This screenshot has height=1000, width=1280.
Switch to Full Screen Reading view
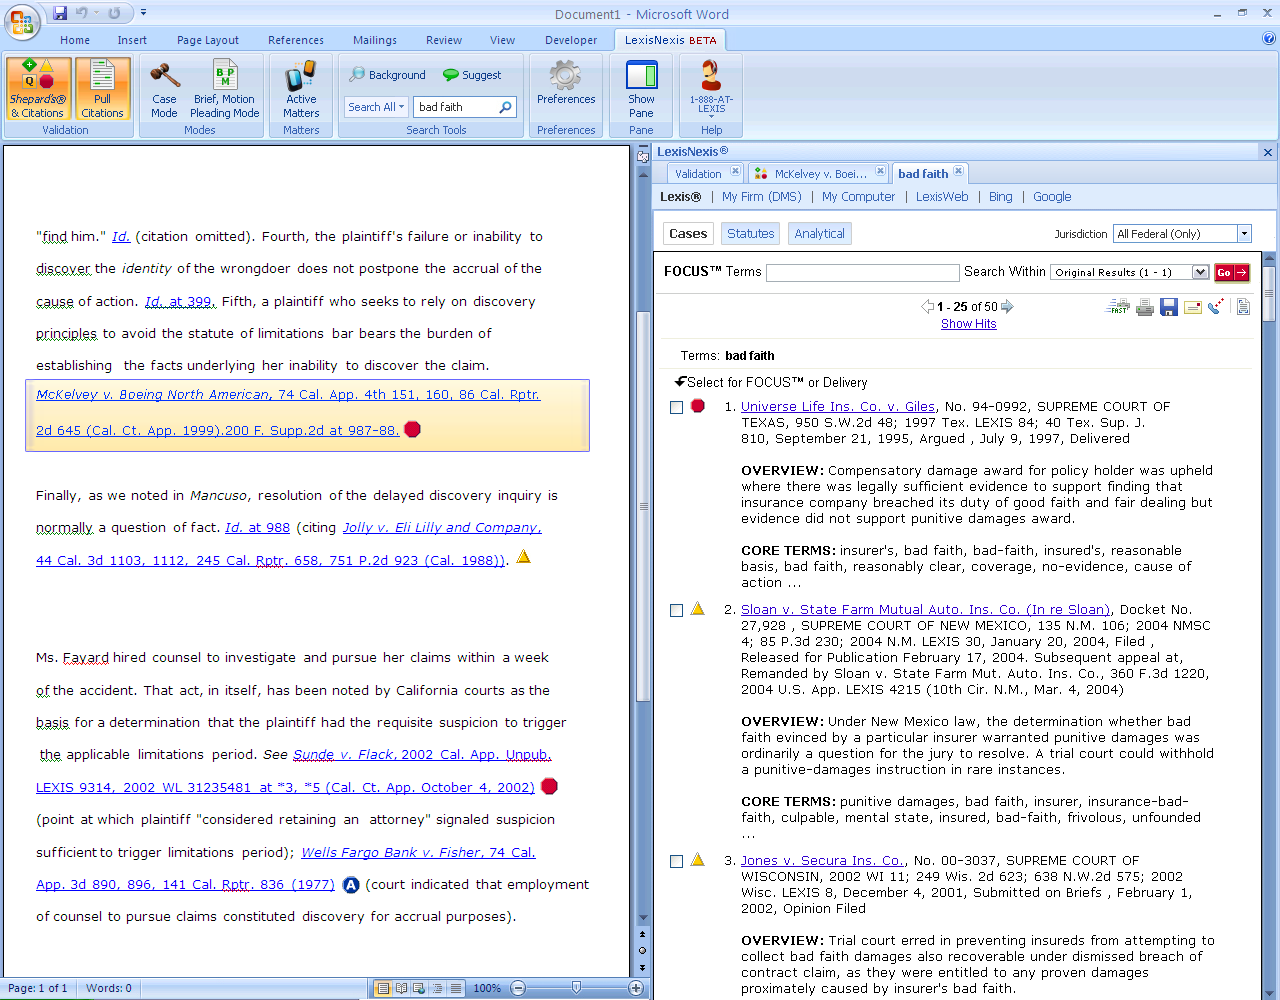pos(401,988)
